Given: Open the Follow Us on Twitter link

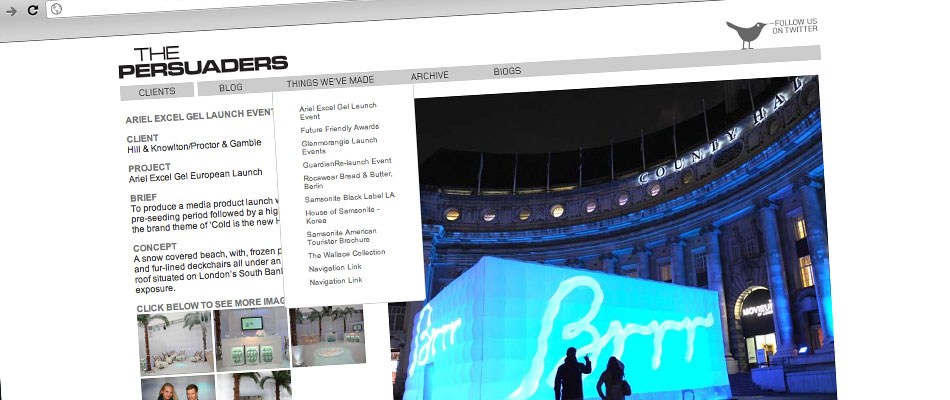Looking at the screenshot, I should click(x=795, y=27).
